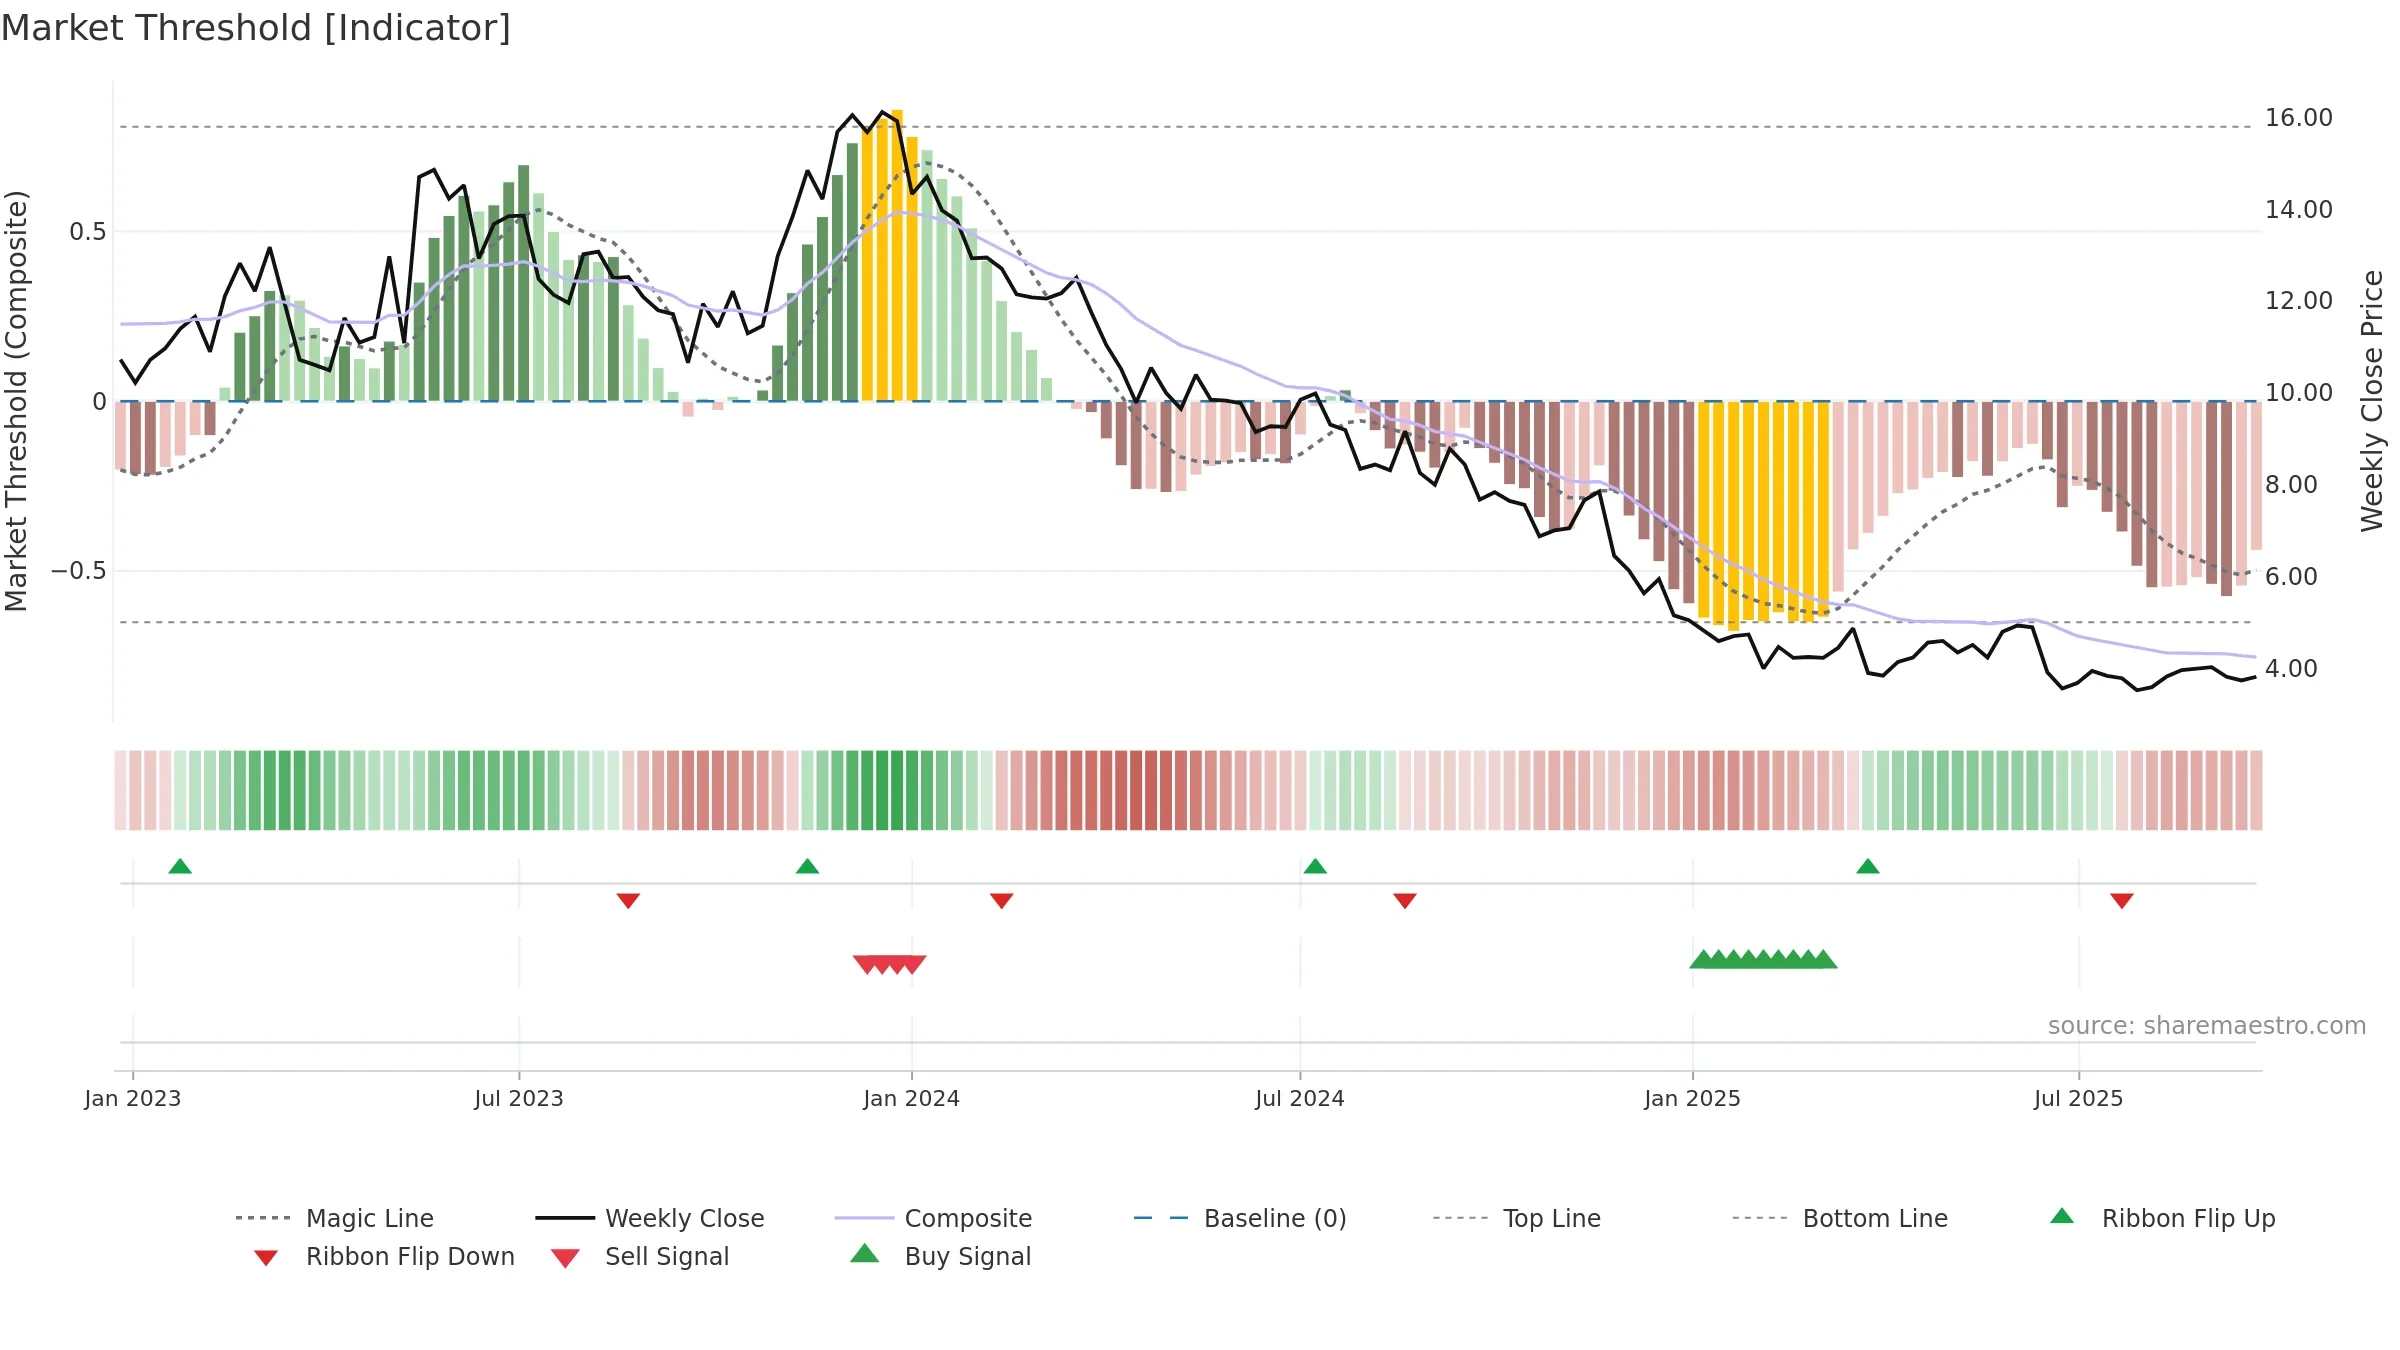Click the red flip-down triangle after Jul 2023
The width and height of the screenshot is (2400, 1350).
click(628, 901)
